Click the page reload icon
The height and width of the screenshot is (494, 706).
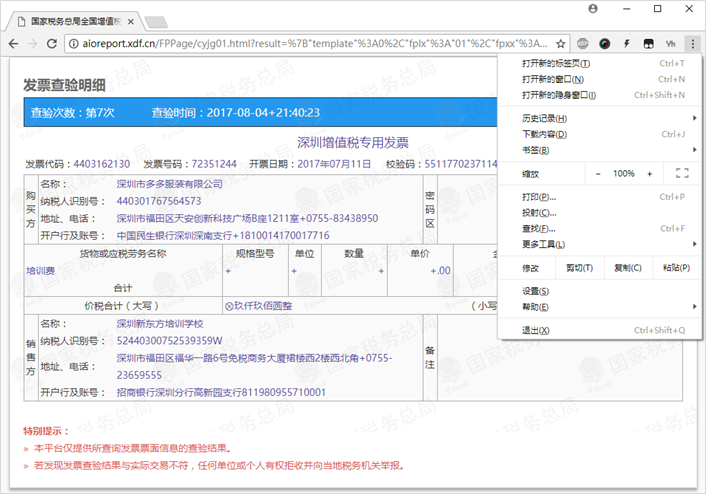click(52, 44)
